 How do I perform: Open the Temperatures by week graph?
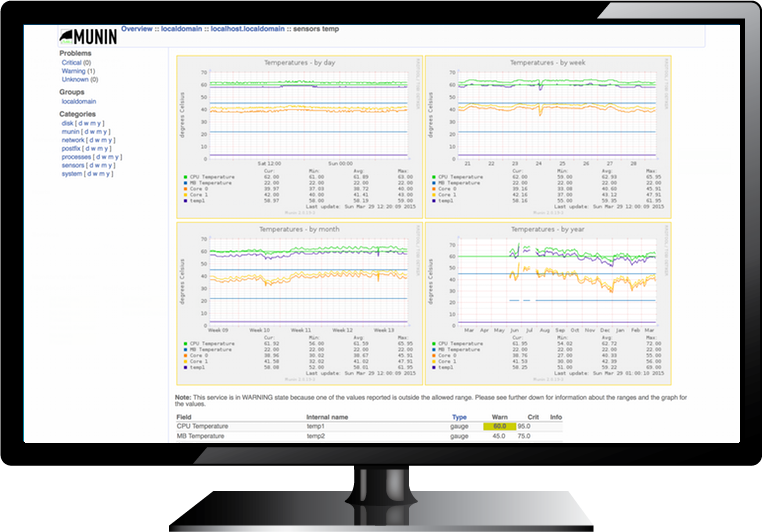tap(548, 137)
